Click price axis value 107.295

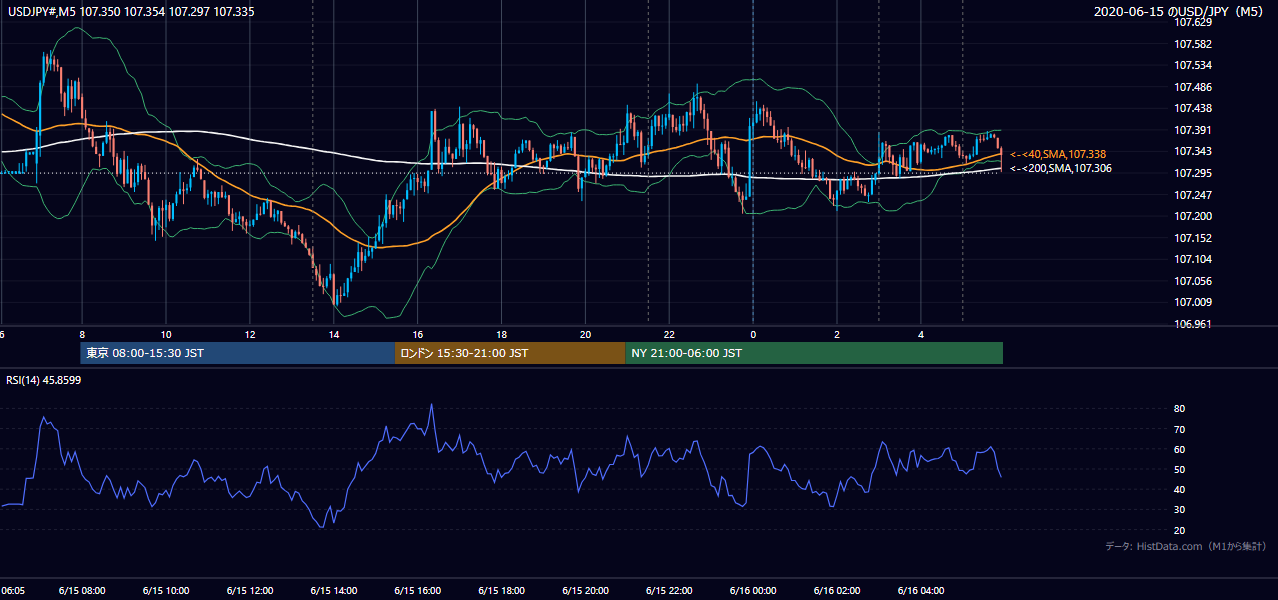pyautogui.click(x=1194, y=173)
